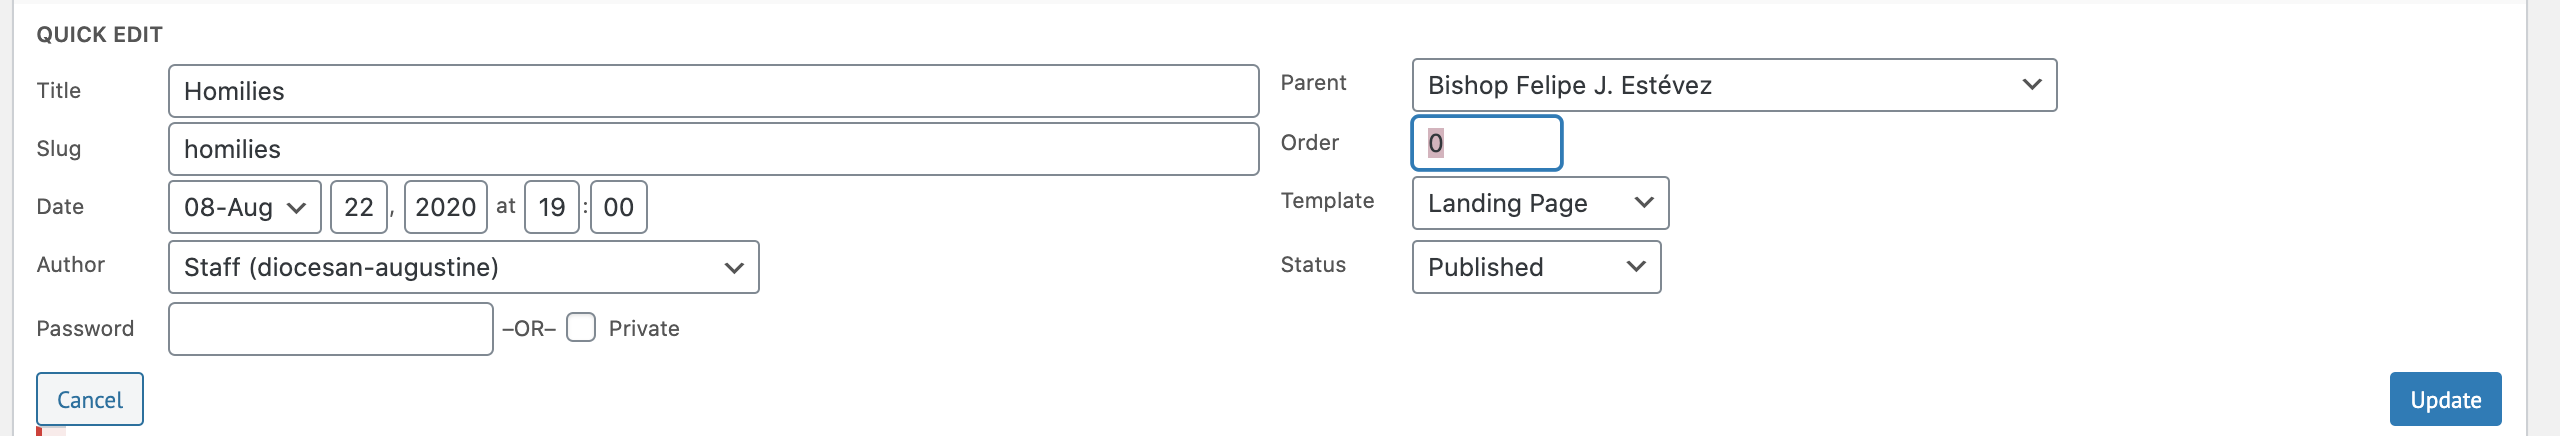This screenshot has height=436, width=2560.
Task: Click the blue Update button
Action: (x=2445, y=399)
